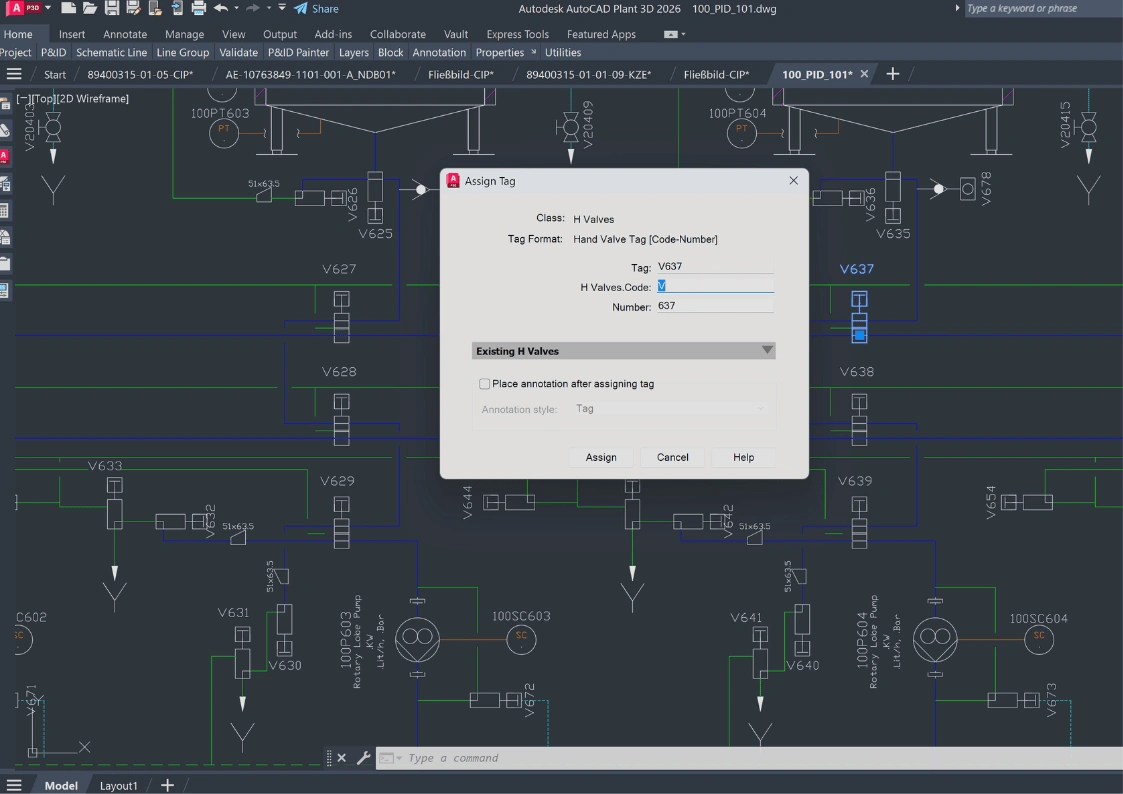The height and width of the screenshot is (794, 1123).
Task: Open Customize Quick Access Toolbar dropdown
Action: pyautogui.click(x=282, y=9)
